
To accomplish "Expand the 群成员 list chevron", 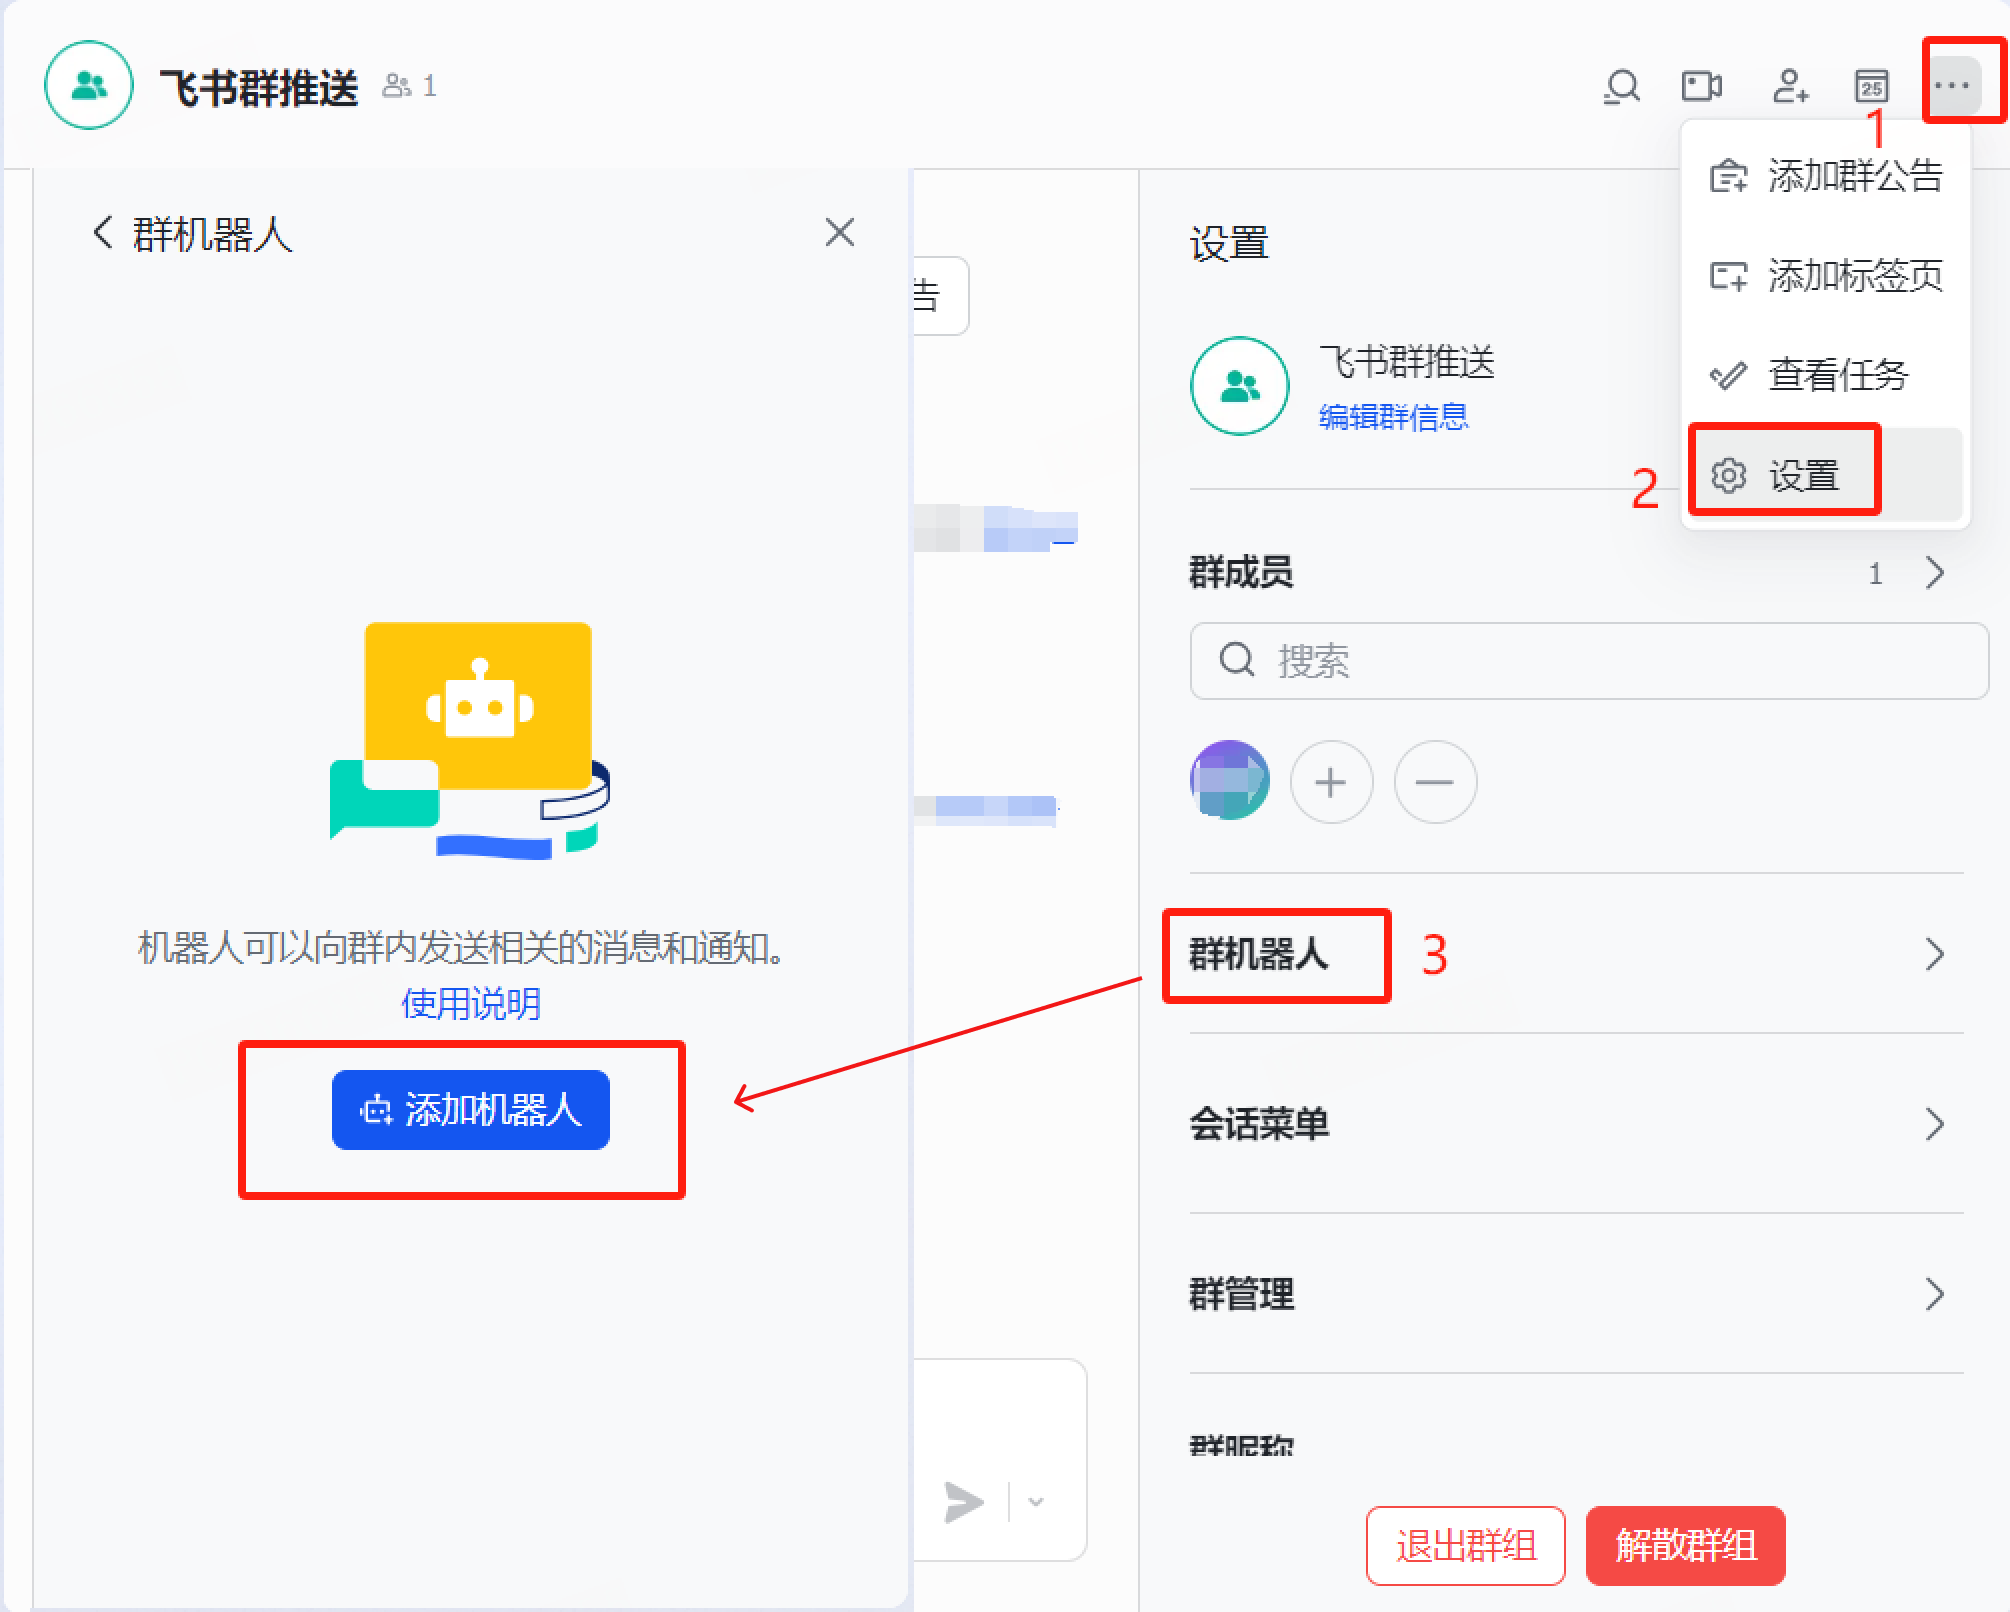I will coord(1935,573).
